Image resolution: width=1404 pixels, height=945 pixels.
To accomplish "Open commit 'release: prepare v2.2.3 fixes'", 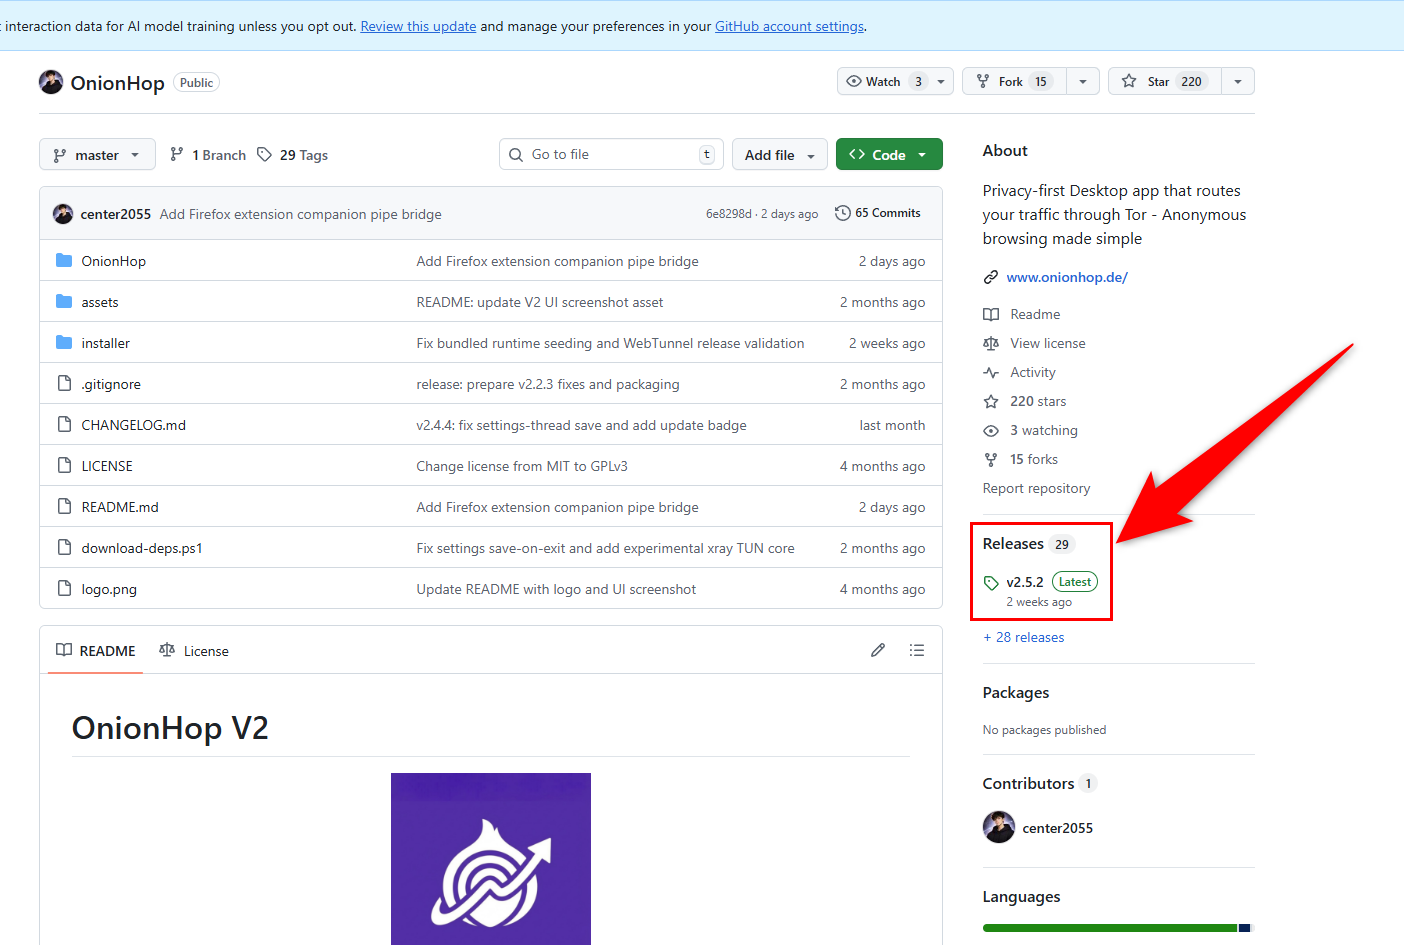I will click(x=548, y=384).
